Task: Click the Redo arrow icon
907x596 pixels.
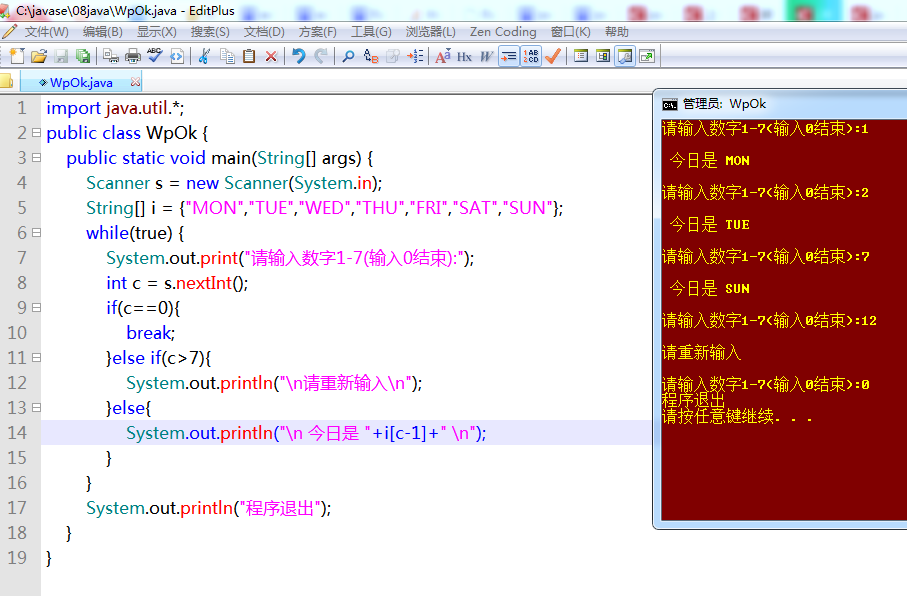Action: tap(321, 56)
